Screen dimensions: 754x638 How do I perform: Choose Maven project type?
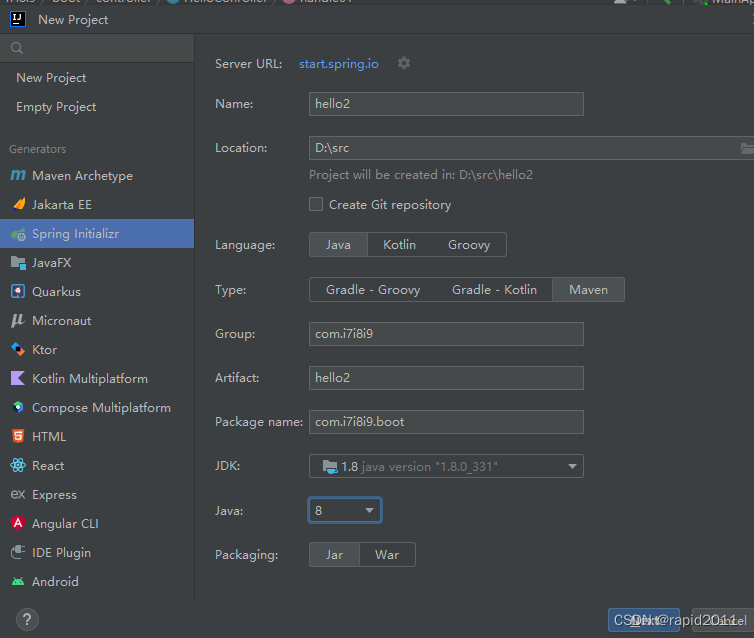click(x=589, y=290)
